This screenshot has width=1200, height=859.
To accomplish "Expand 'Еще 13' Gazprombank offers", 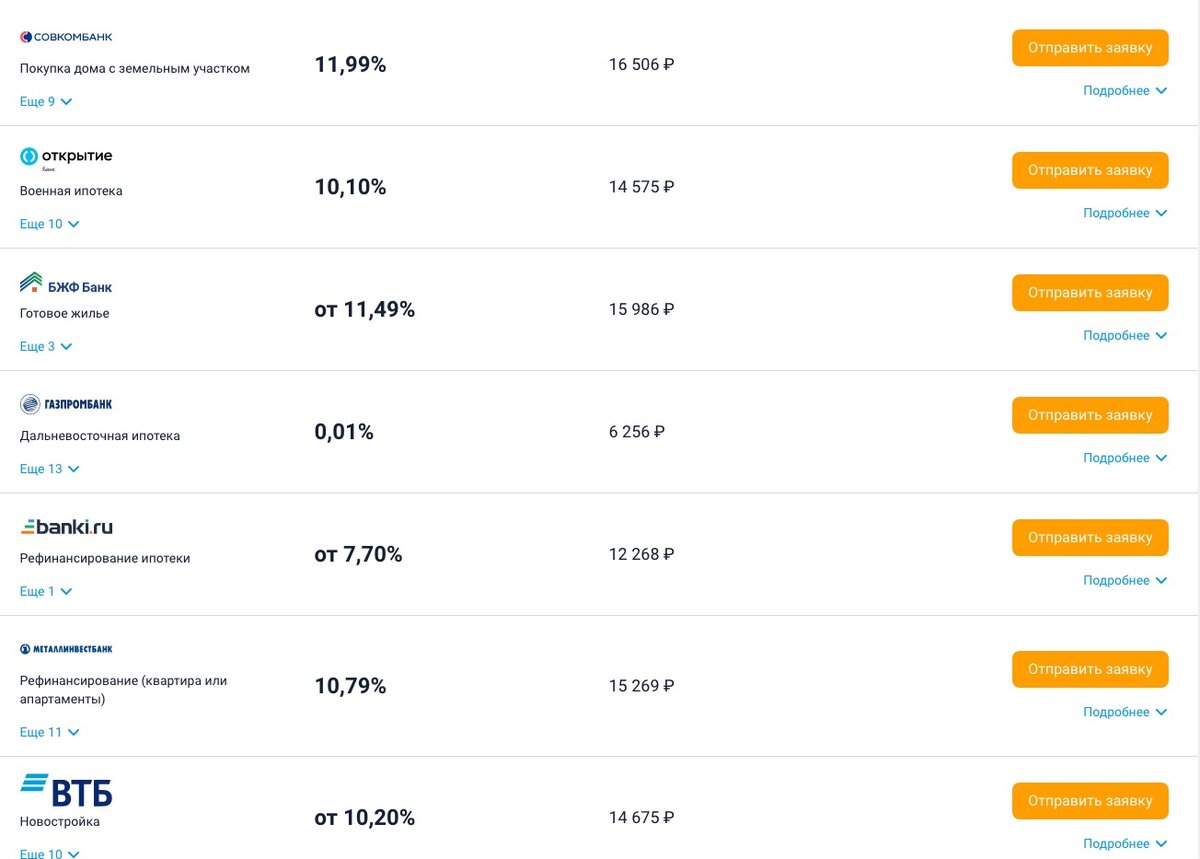I will (49, 469).
